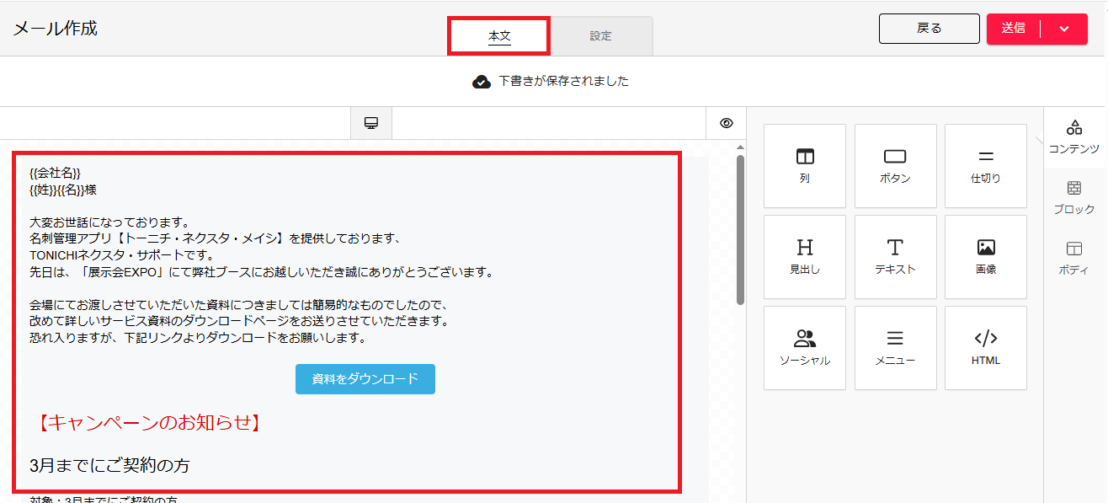Add a 列 (columns) content block

805,166
